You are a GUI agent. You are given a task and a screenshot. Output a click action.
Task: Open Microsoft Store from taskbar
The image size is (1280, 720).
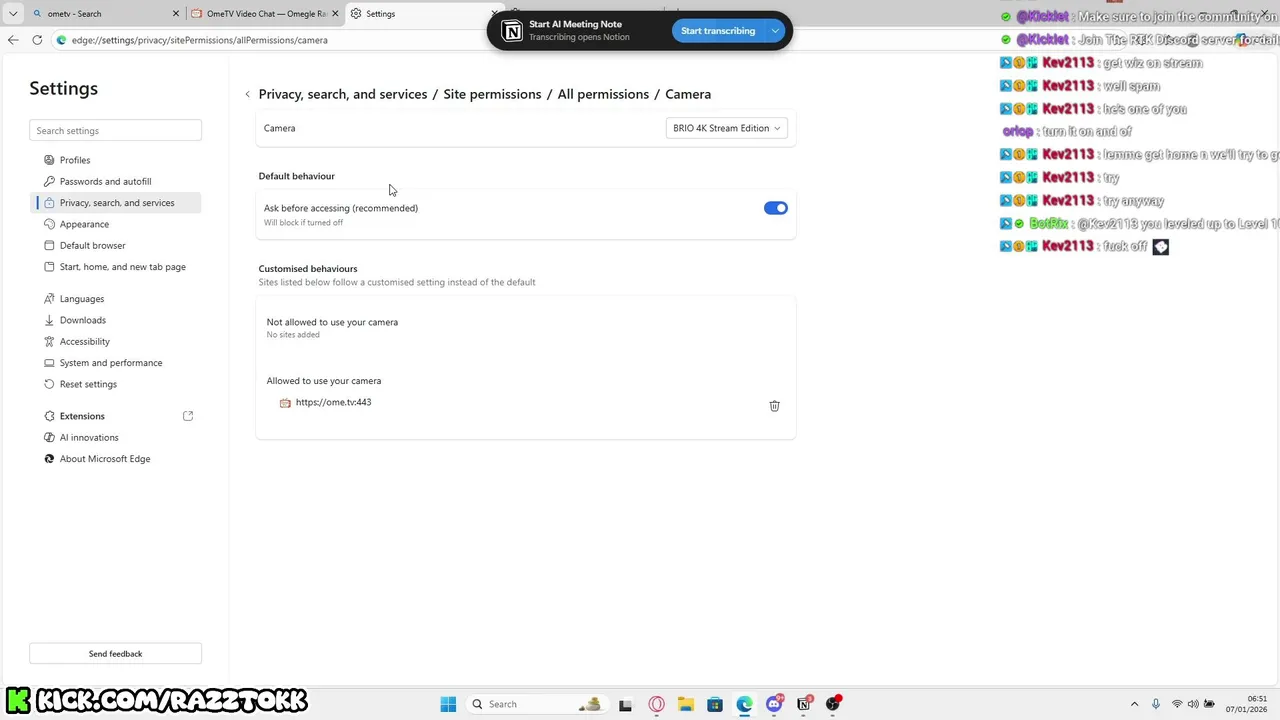pyautogui.click(x=715, y=704)
